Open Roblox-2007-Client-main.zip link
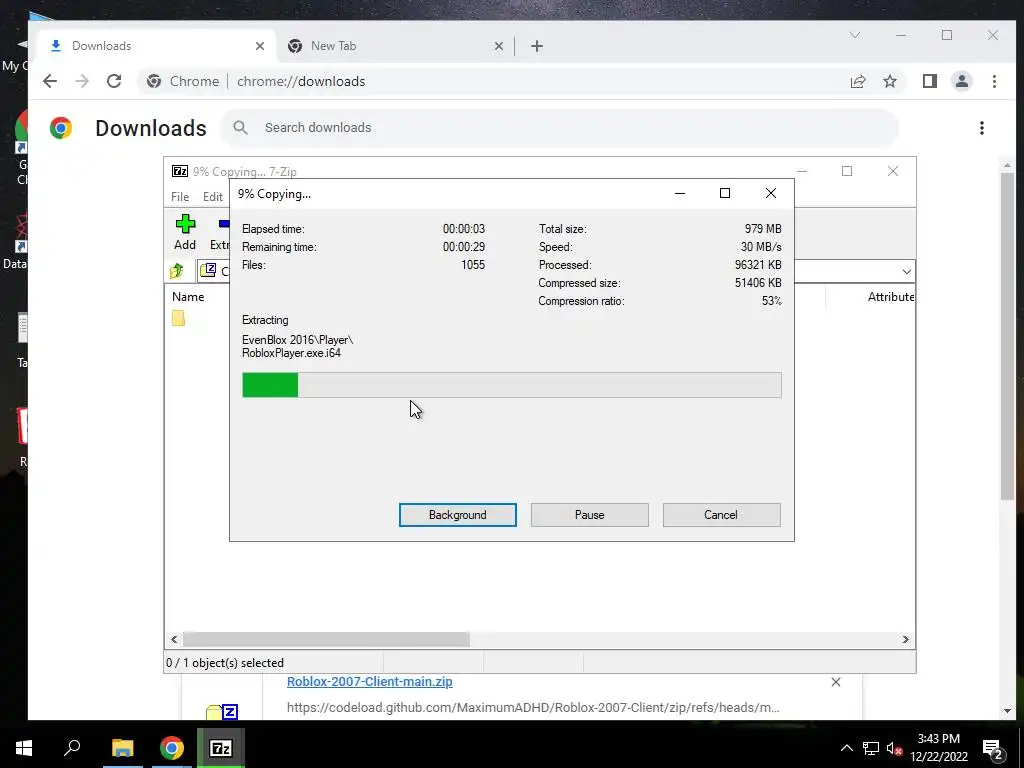This screenshot has width=1024, height=768. [370, 681]
